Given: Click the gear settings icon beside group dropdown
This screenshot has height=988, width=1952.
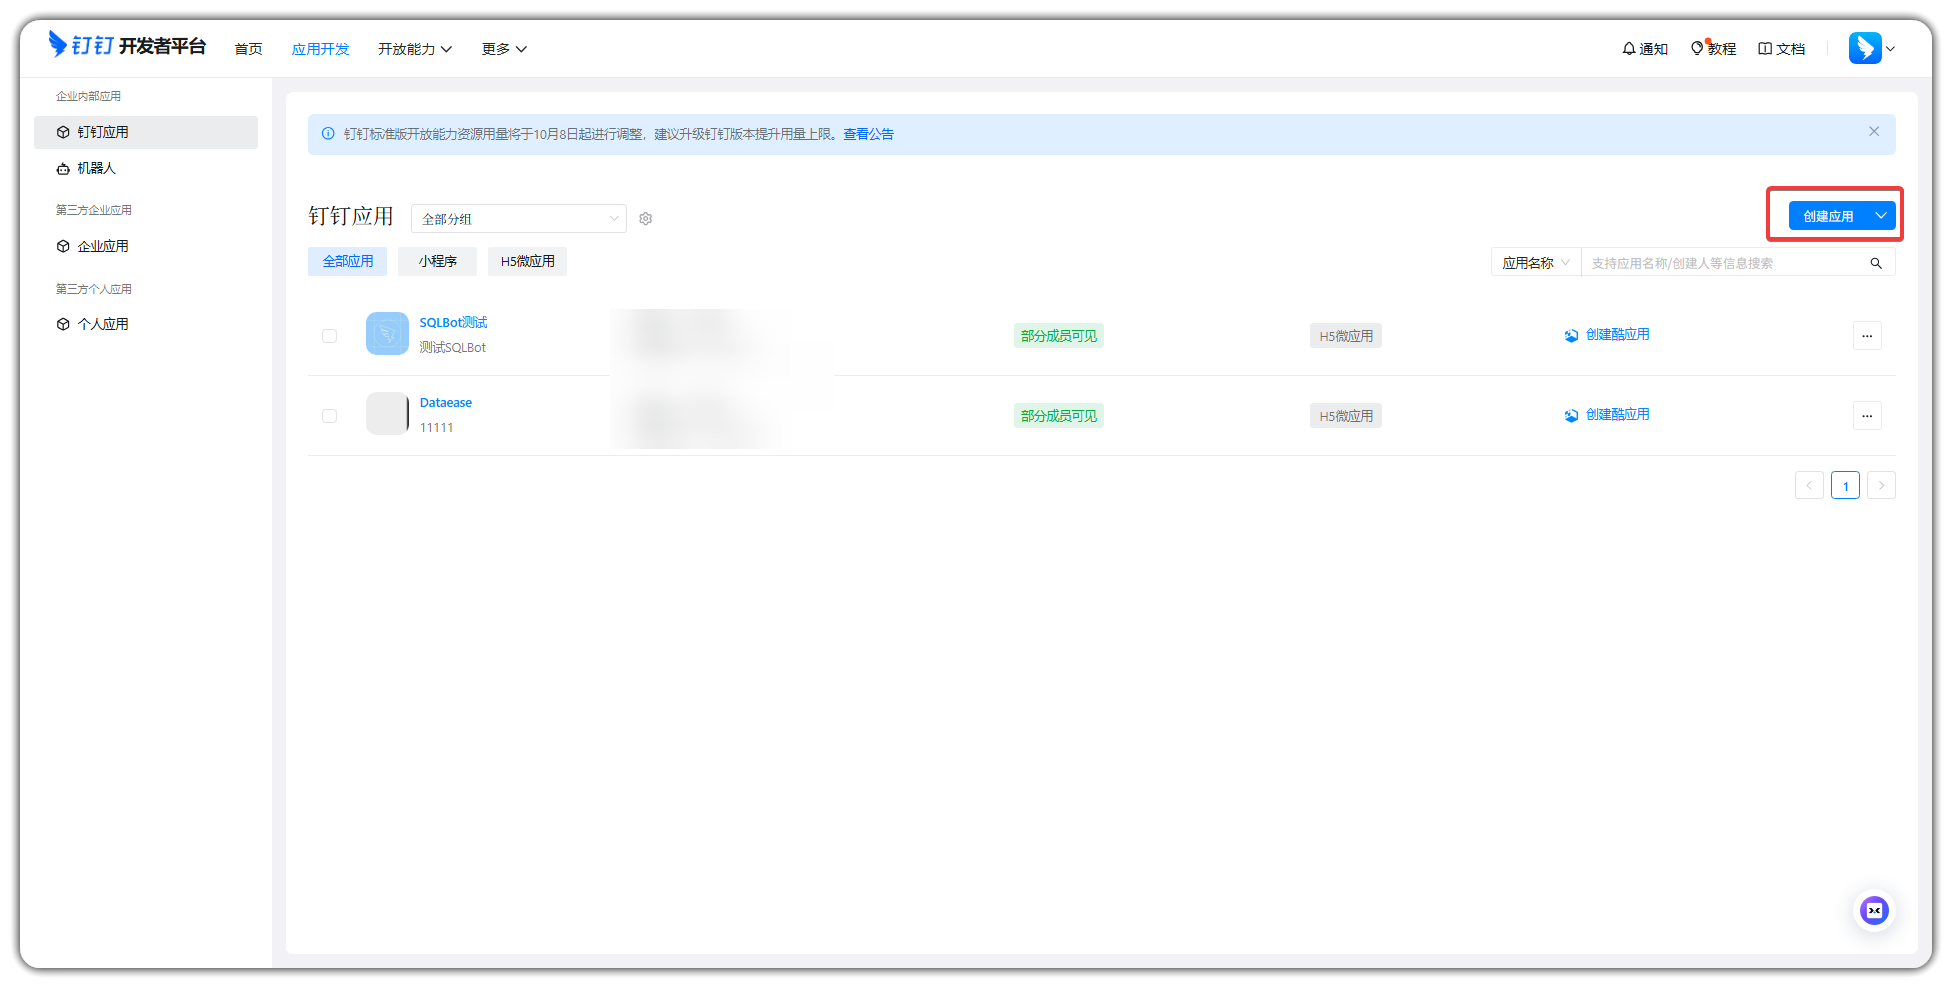Looking at the screenshot, I should click(x=646, y=219).
